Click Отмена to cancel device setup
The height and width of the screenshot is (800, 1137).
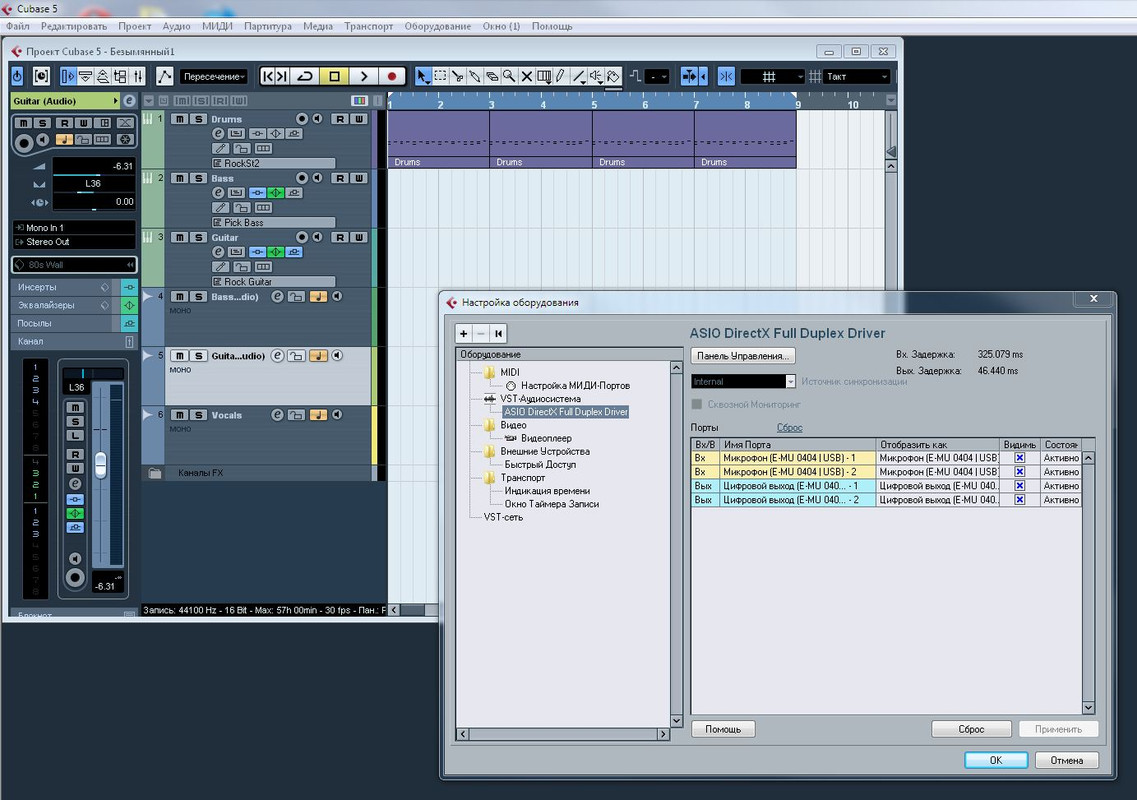1067,760
